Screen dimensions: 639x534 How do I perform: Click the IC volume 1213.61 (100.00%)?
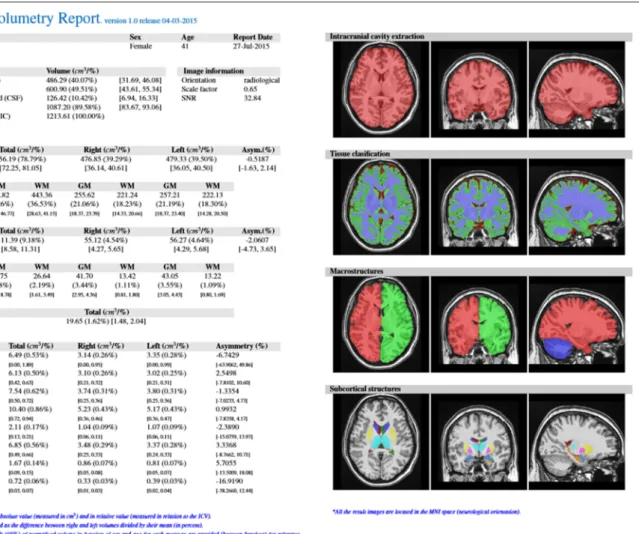(75, 116)
